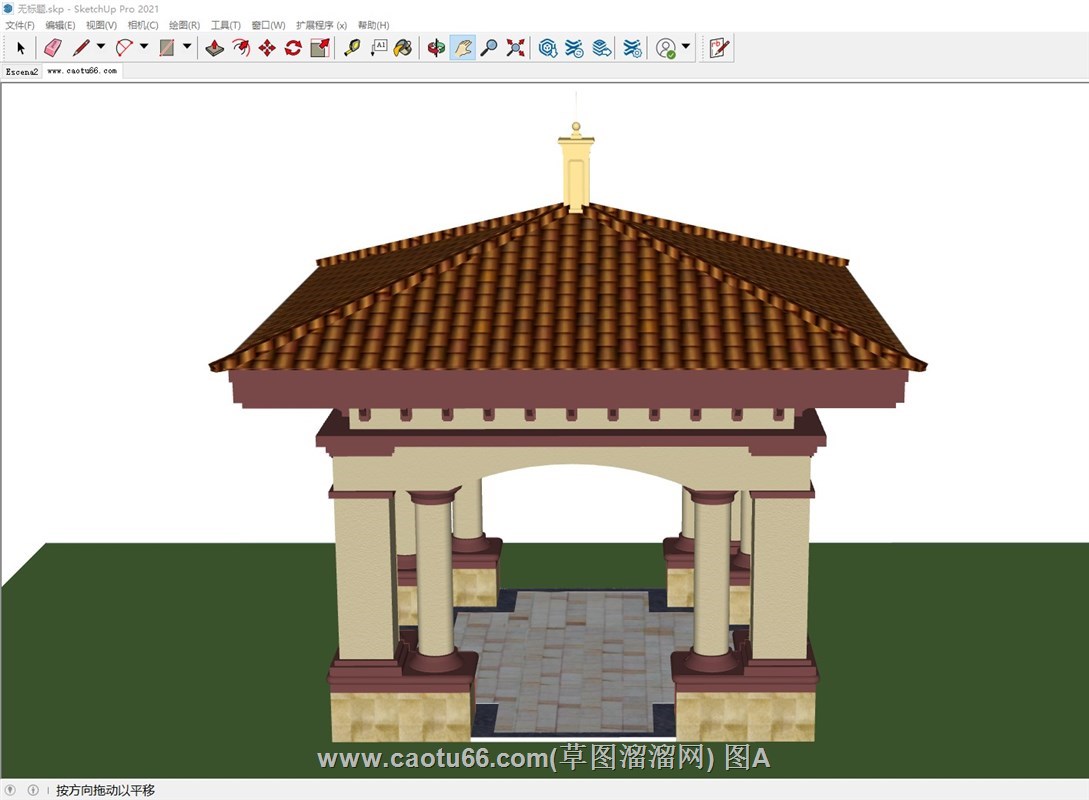The image size is (1089, 800).
Task: Open the 文件(F) menu
Action: point(20,25)
